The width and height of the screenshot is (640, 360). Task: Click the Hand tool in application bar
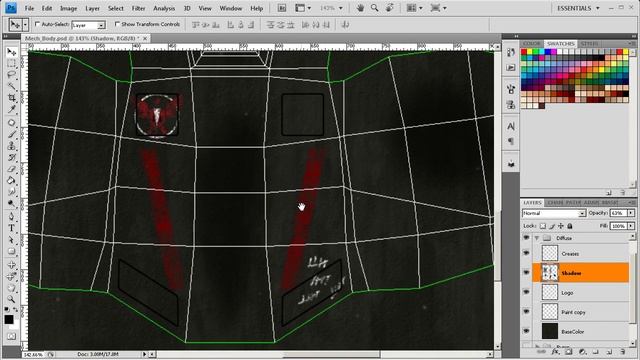360,8
